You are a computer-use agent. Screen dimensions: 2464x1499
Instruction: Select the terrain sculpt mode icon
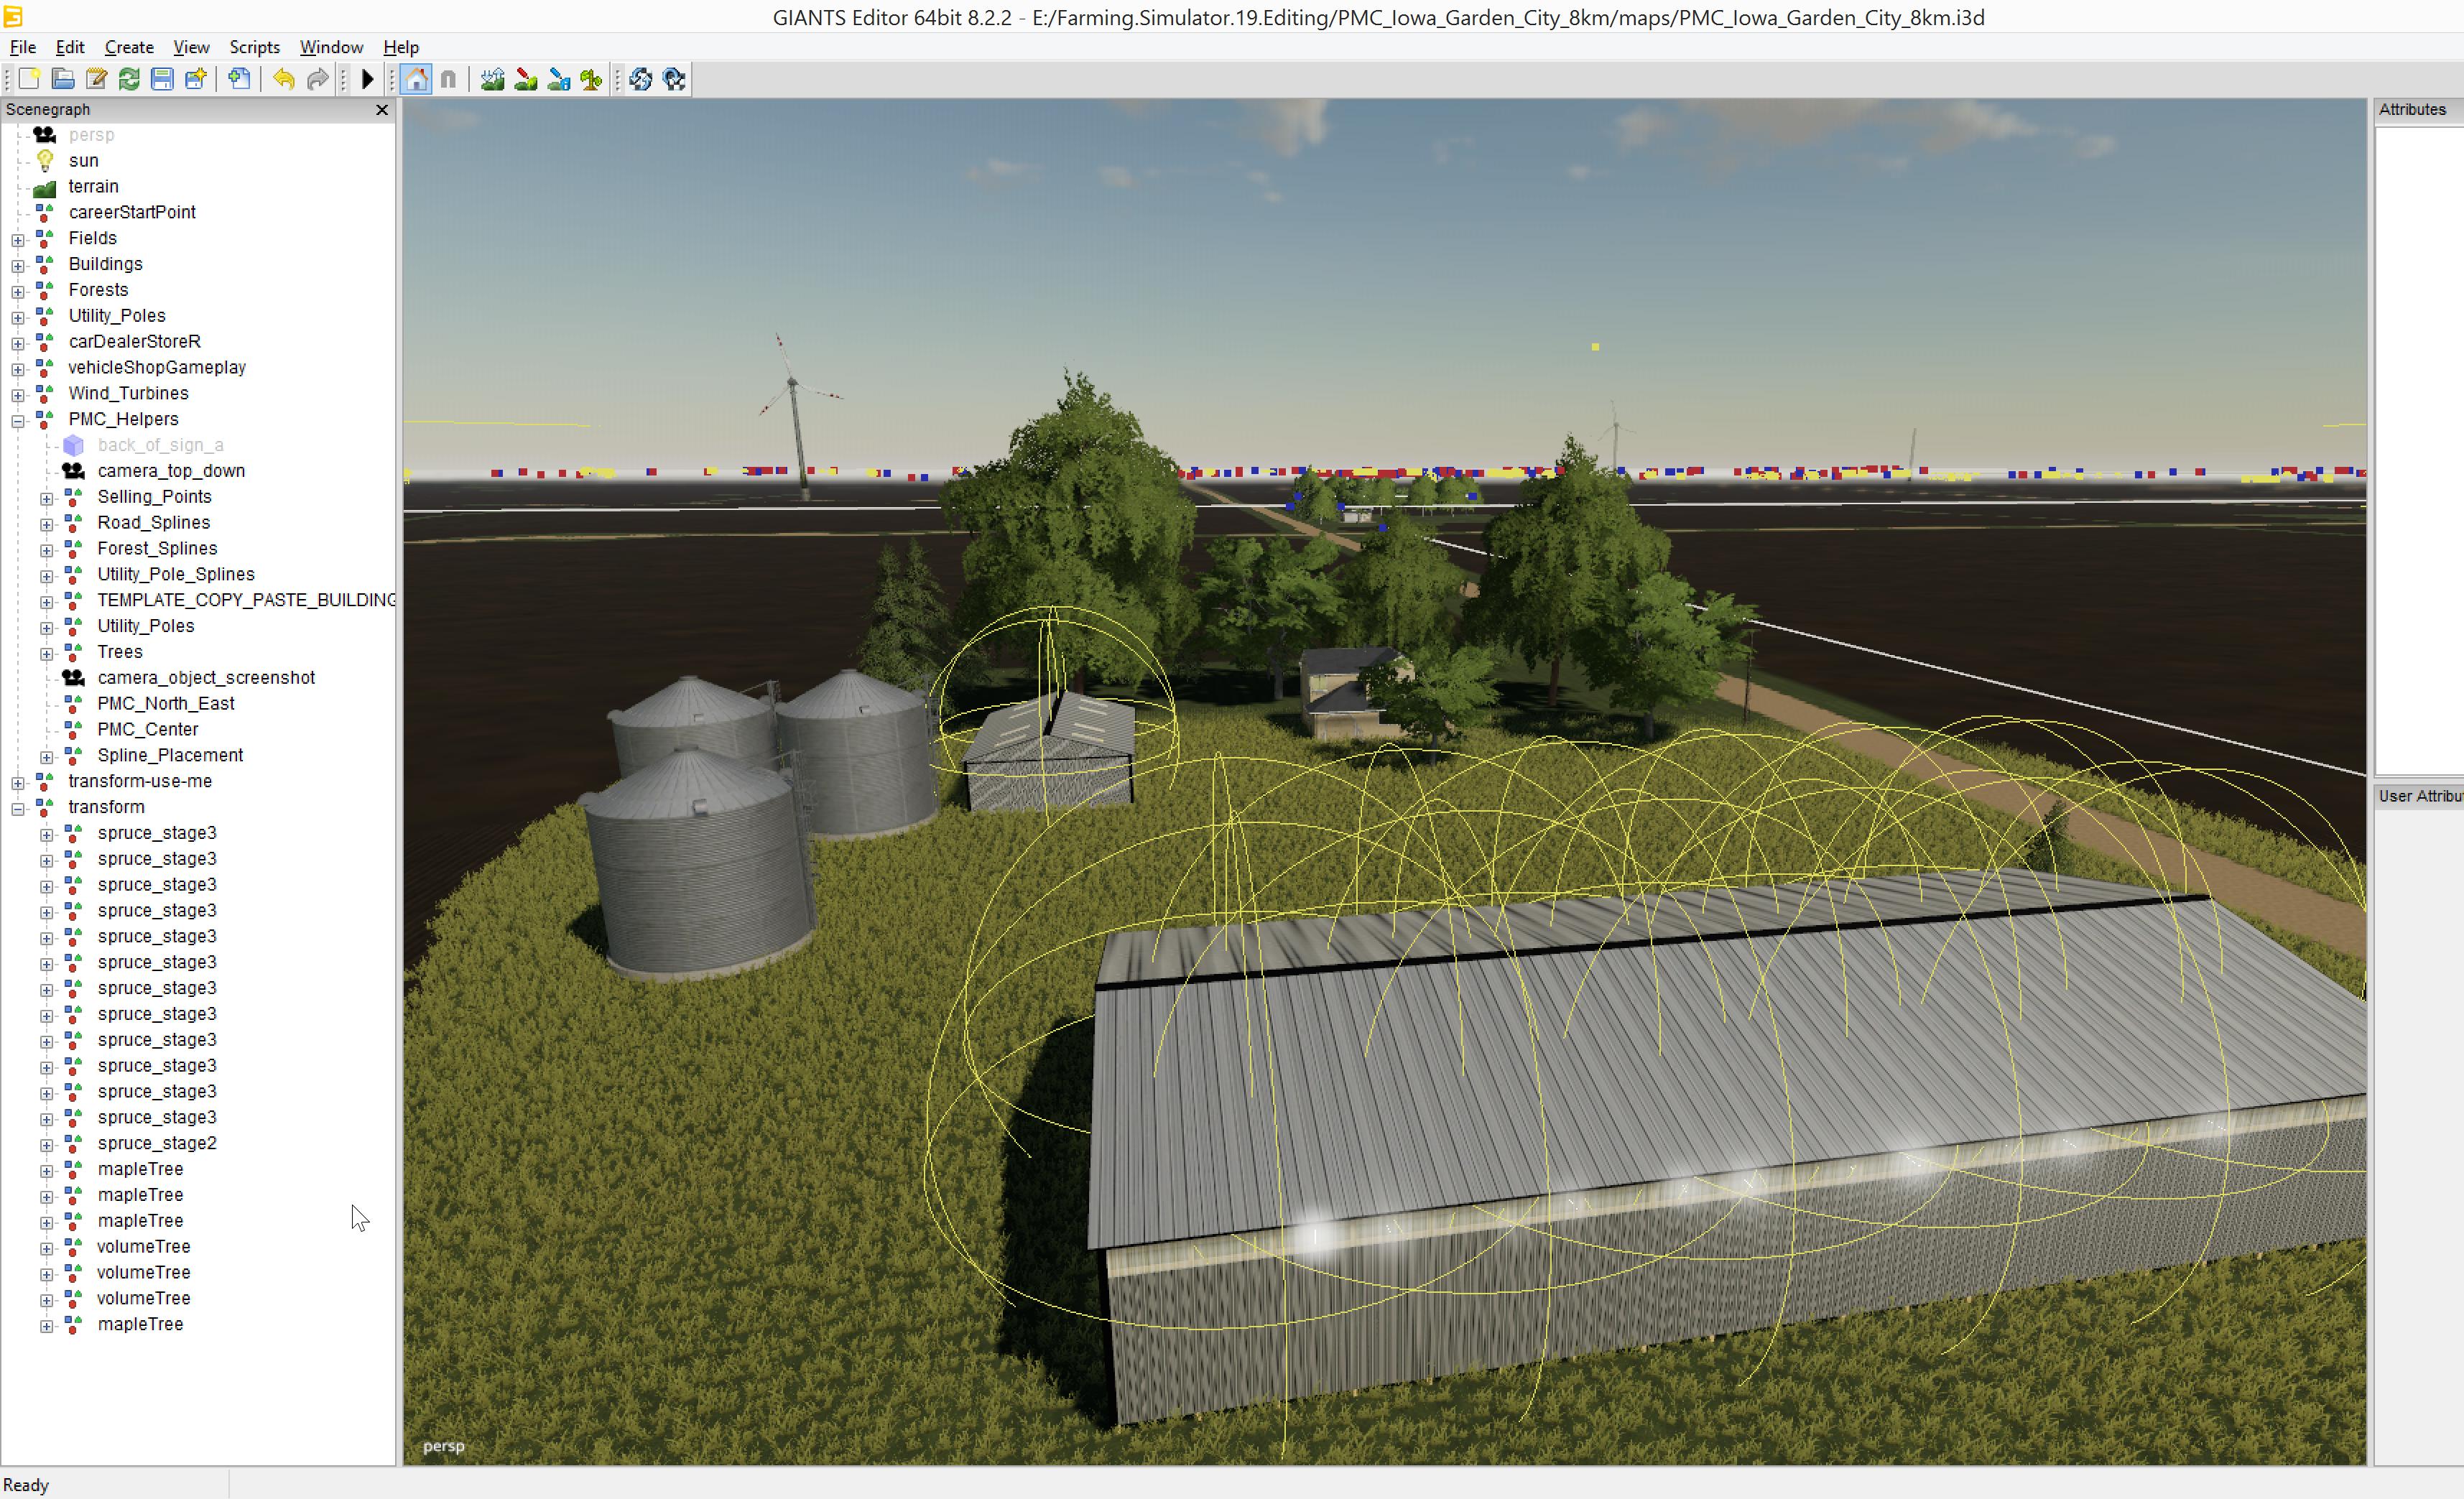[x=492, y=79]
